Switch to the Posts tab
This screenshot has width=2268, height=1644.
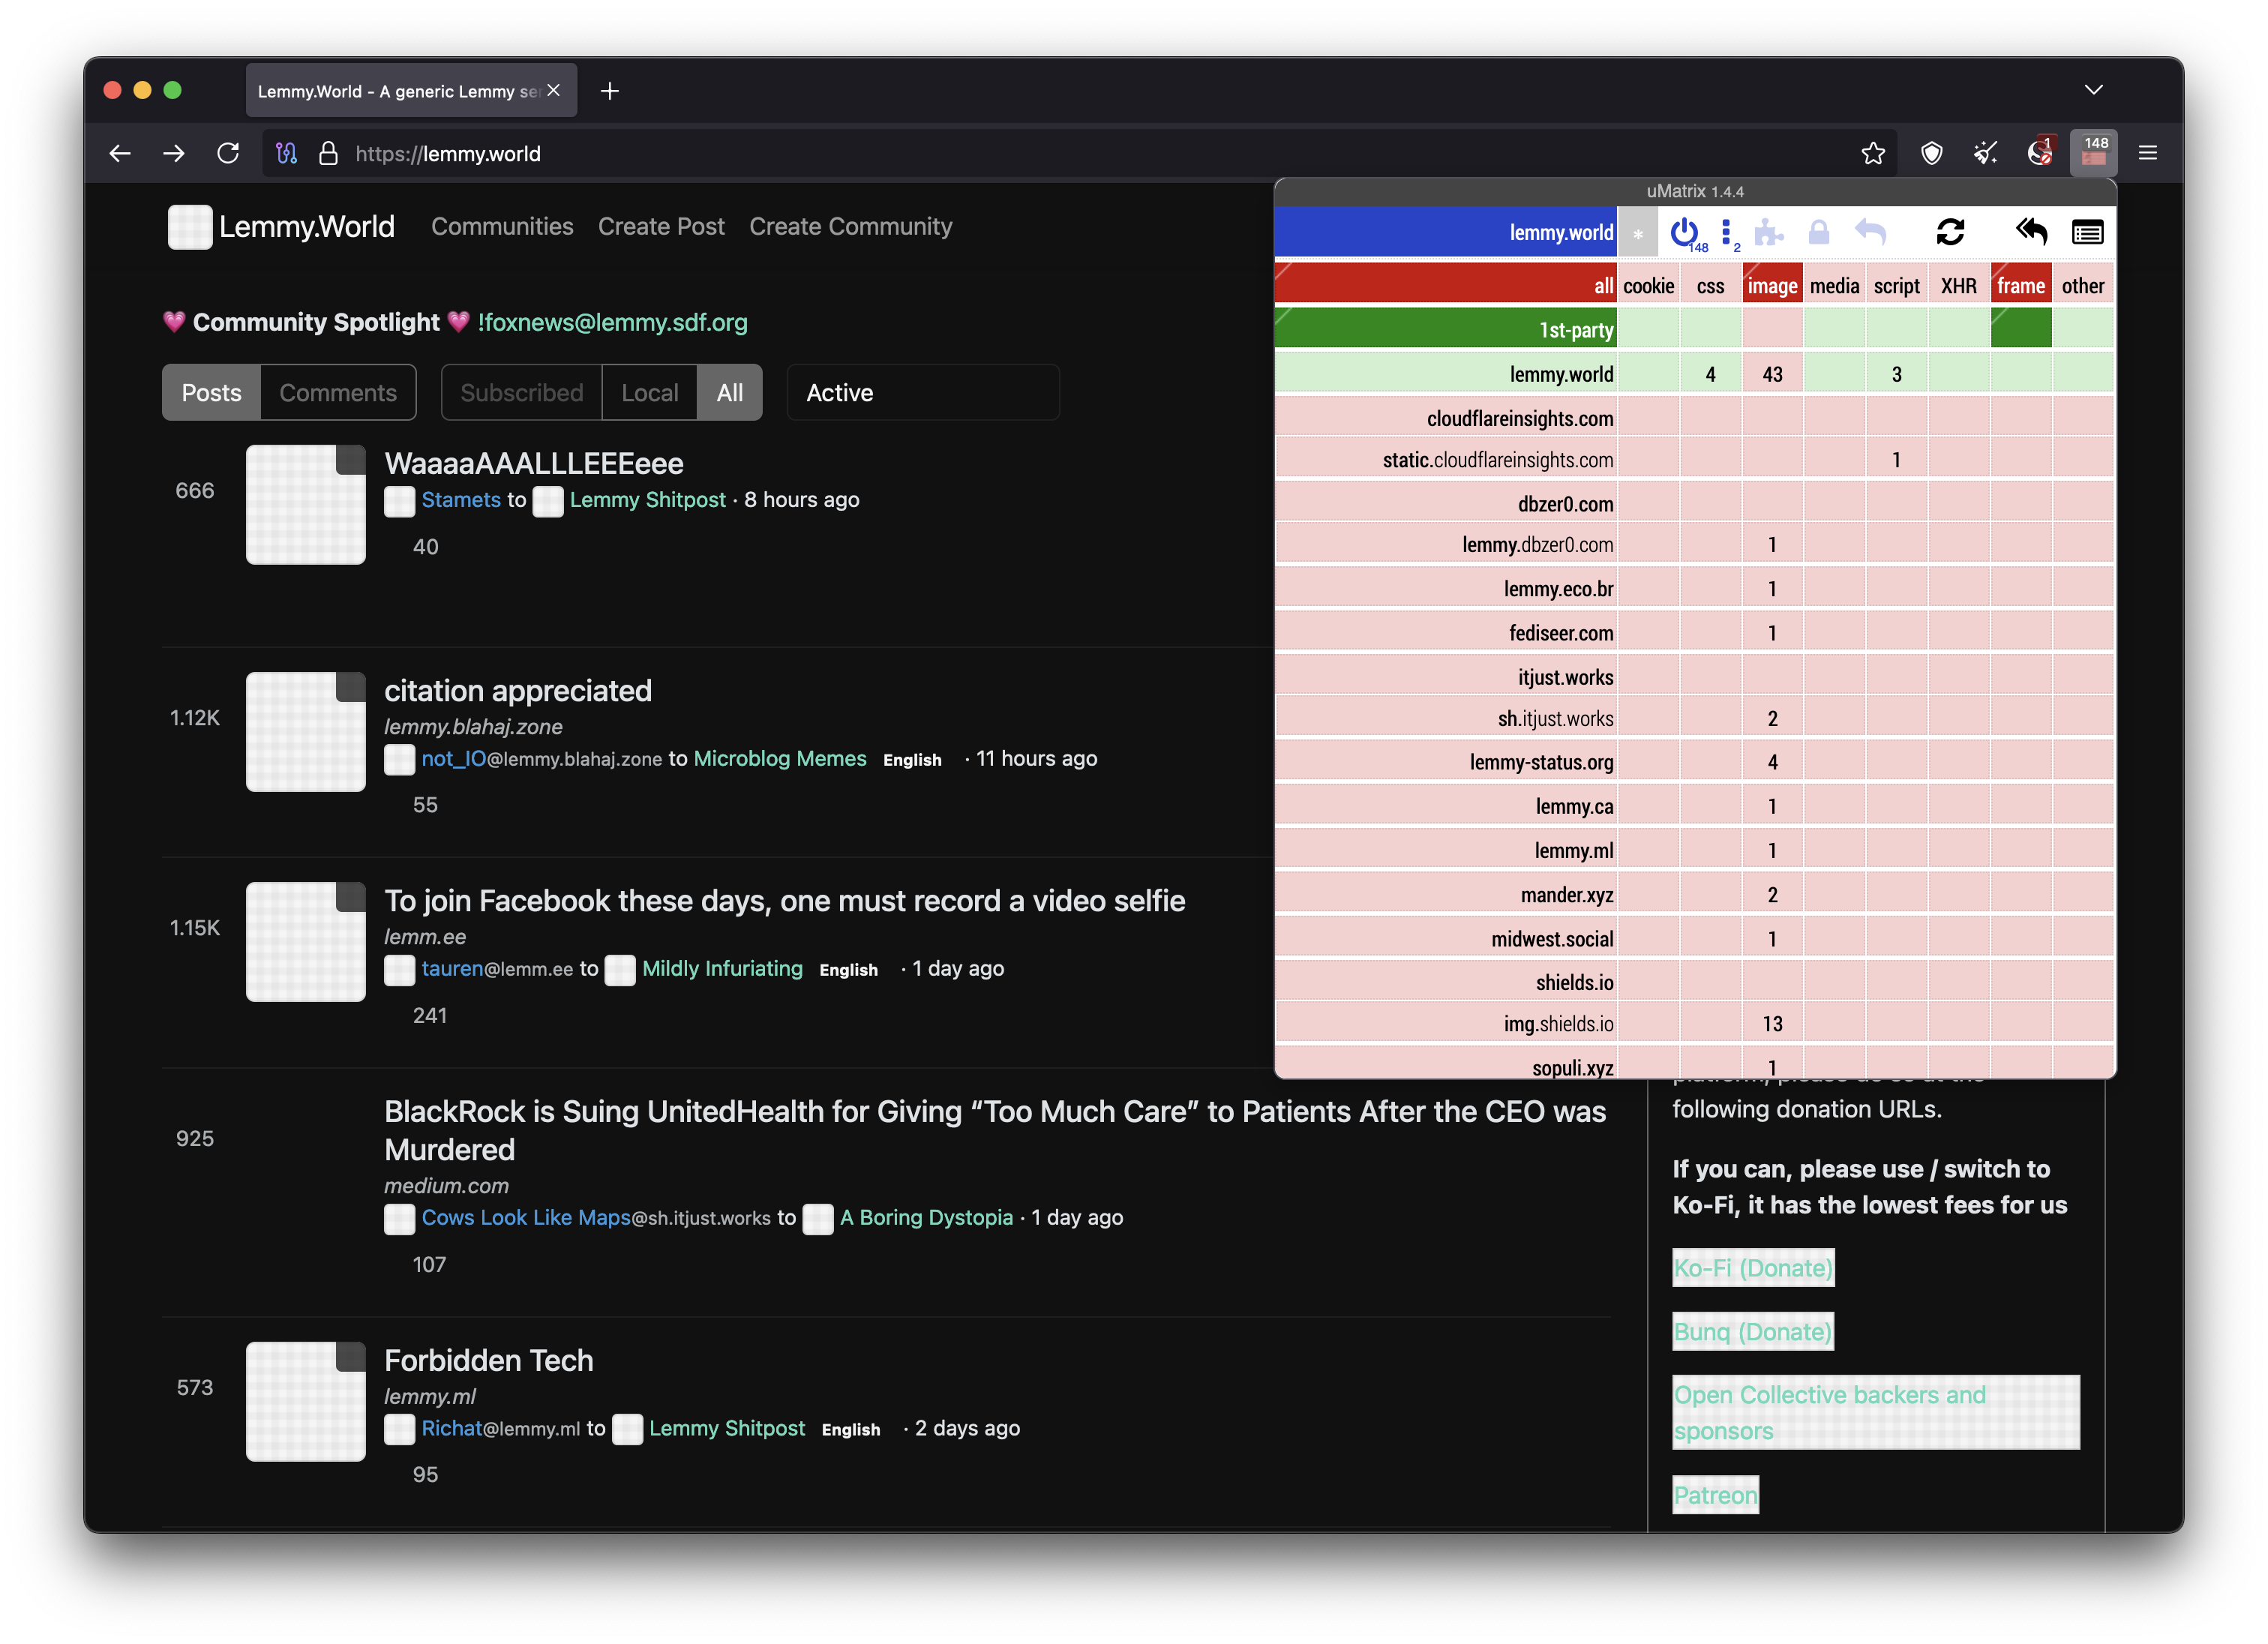point(211,393)
